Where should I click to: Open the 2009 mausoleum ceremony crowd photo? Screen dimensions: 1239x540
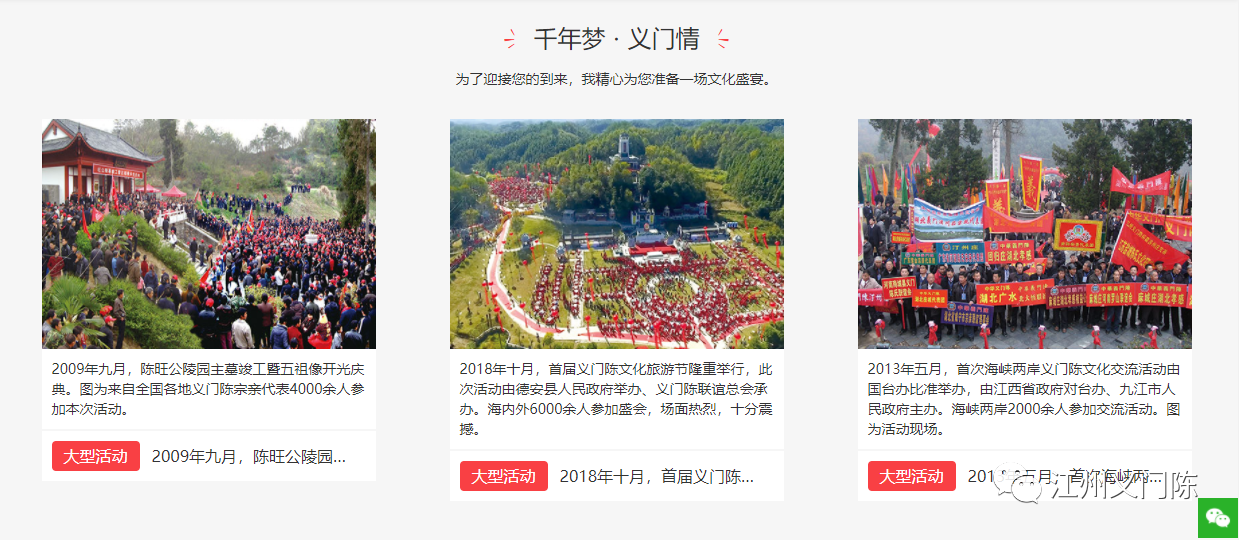pos(209,234)
